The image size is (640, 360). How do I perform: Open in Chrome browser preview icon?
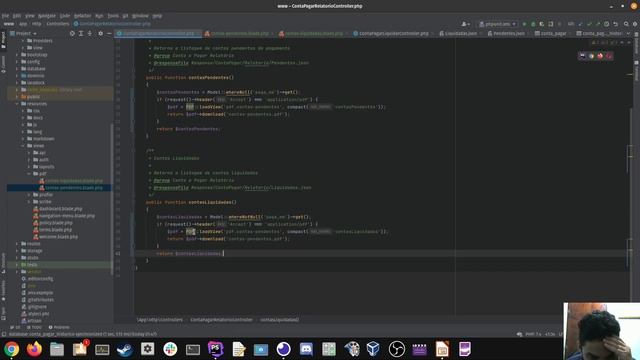click(591, 56)
